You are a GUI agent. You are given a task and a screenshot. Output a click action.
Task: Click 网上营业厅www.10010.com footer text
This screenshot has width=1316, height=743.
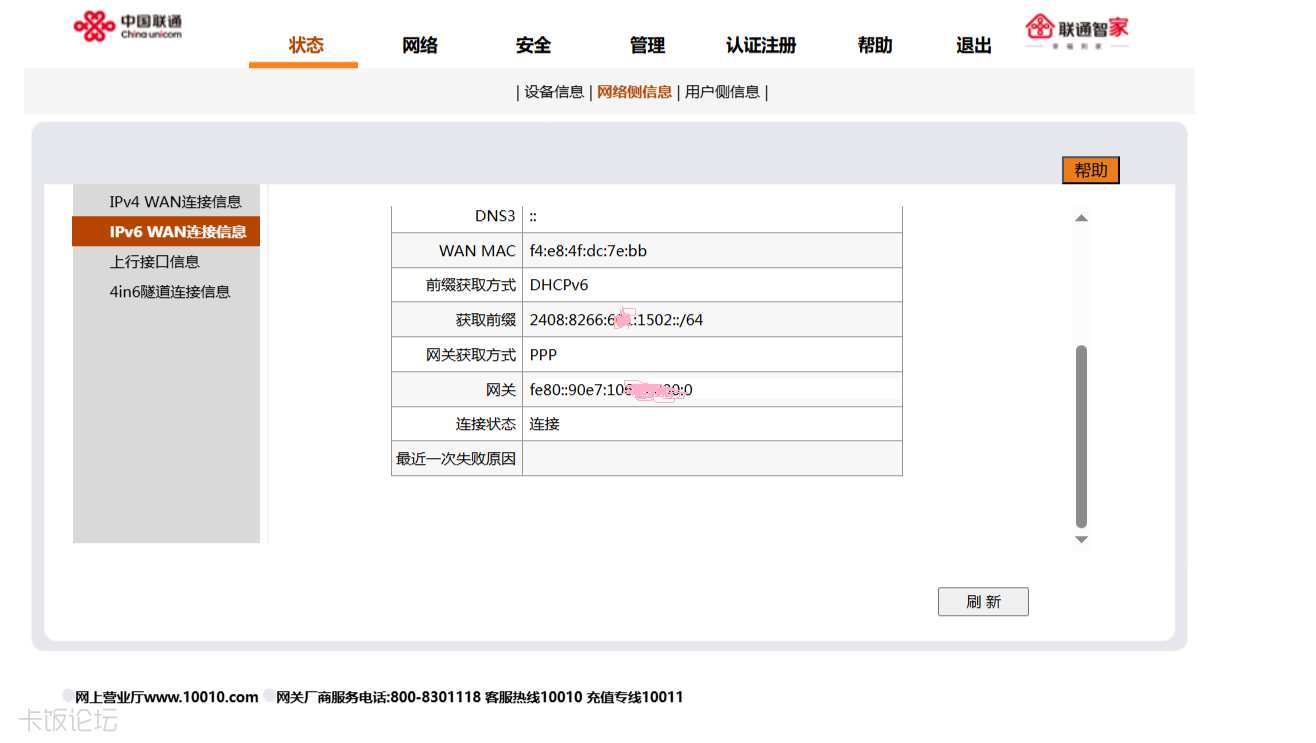click(167, 697)
